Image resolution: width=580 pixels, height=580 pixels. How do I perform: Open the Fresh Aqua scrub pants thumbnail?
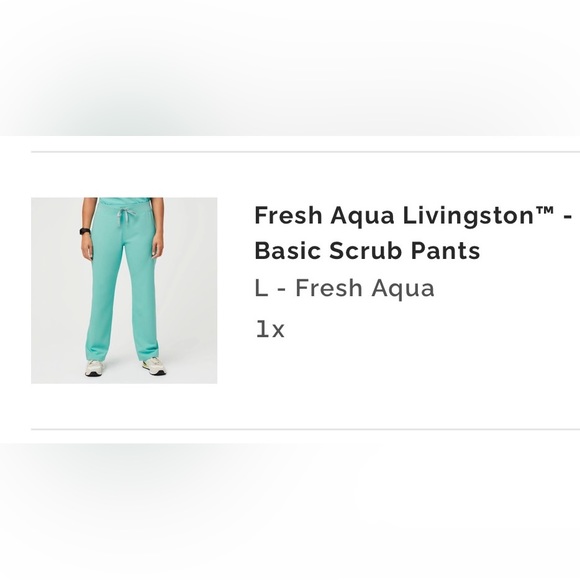tap(124, 290)
